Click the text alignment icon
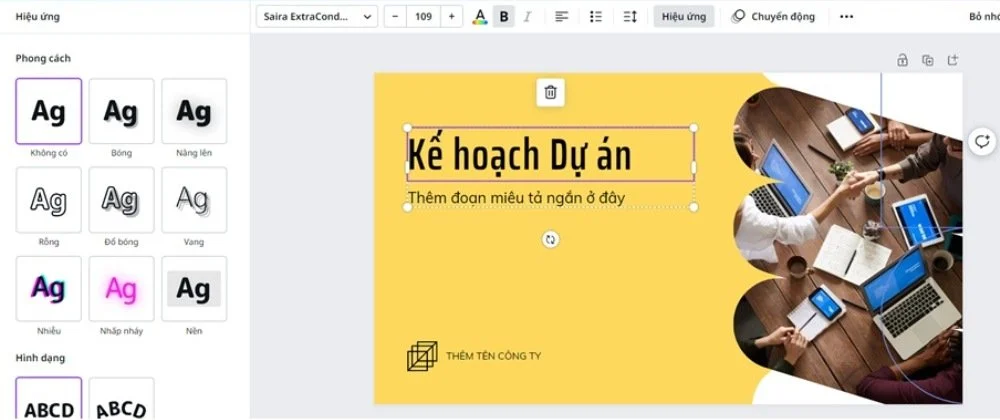 561,17
